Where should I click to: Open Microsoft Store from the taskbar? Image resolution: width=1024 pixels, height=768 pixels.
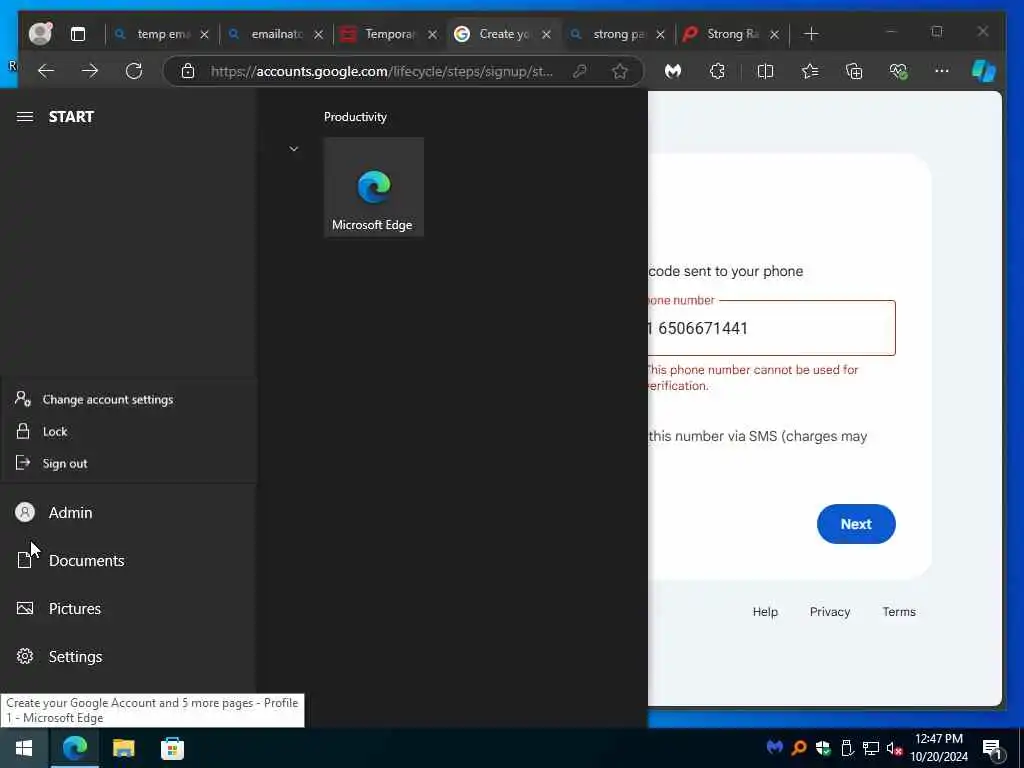[x=172, y=748]
